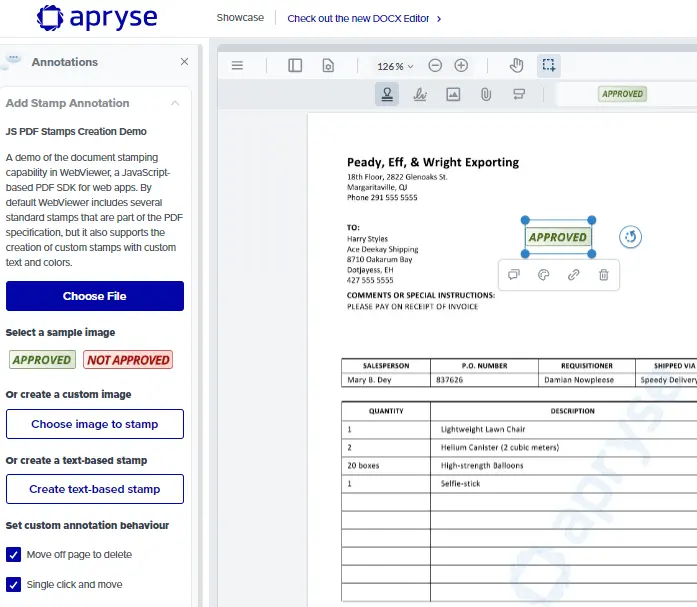Select the file attachment paperclip tool

[x=486, y=94]
